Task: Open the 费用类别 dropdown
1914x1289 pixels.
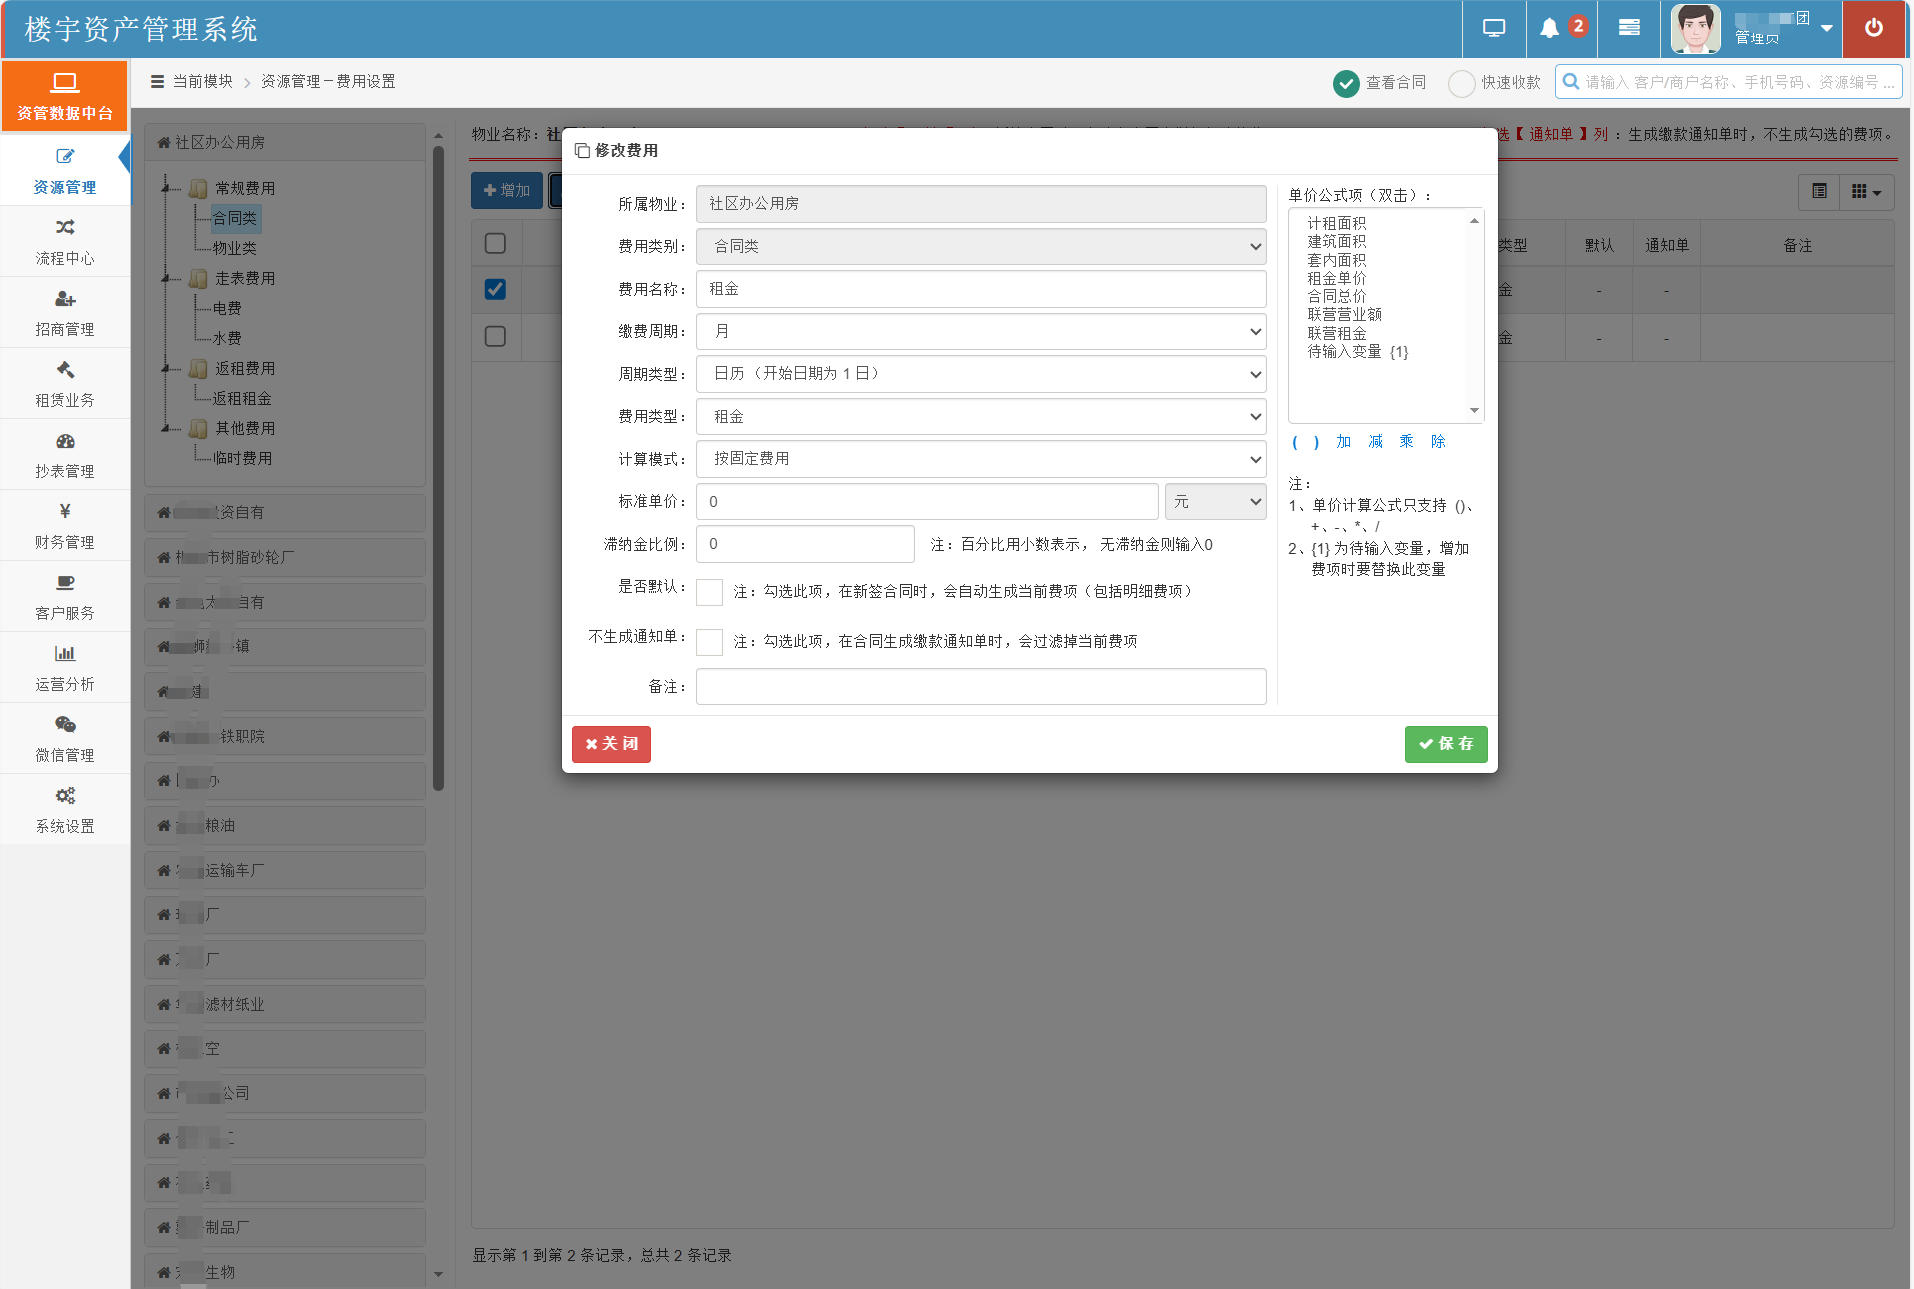Action: click(981, 246)
